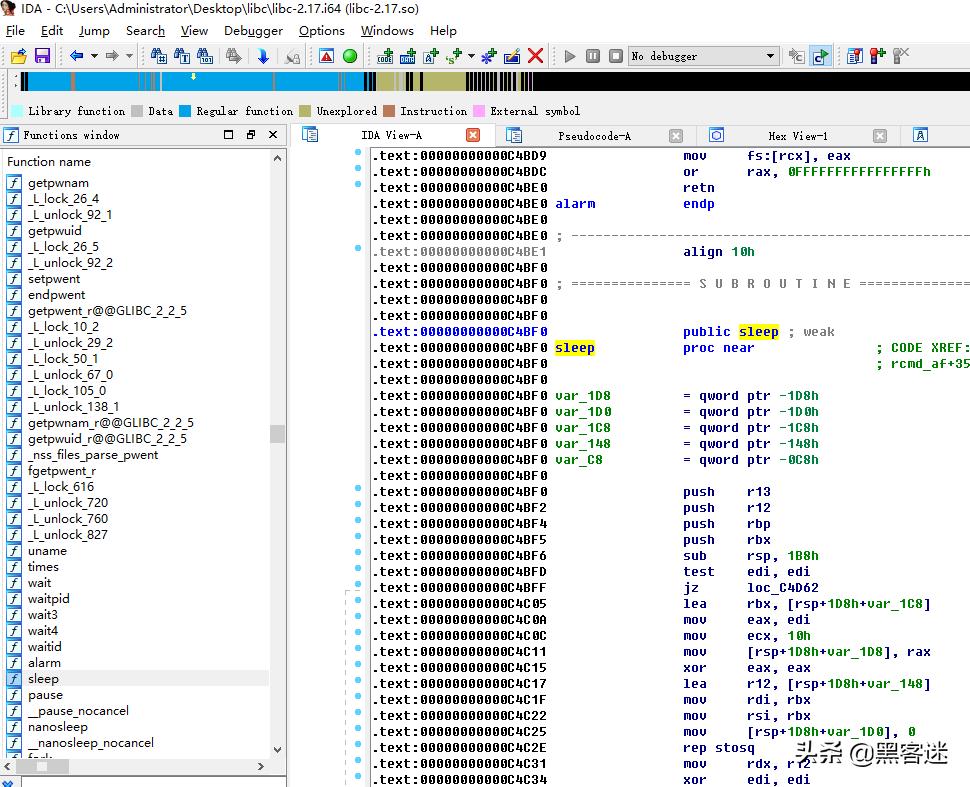
Task: Click the red X delete icon
Action: point(535,56)
